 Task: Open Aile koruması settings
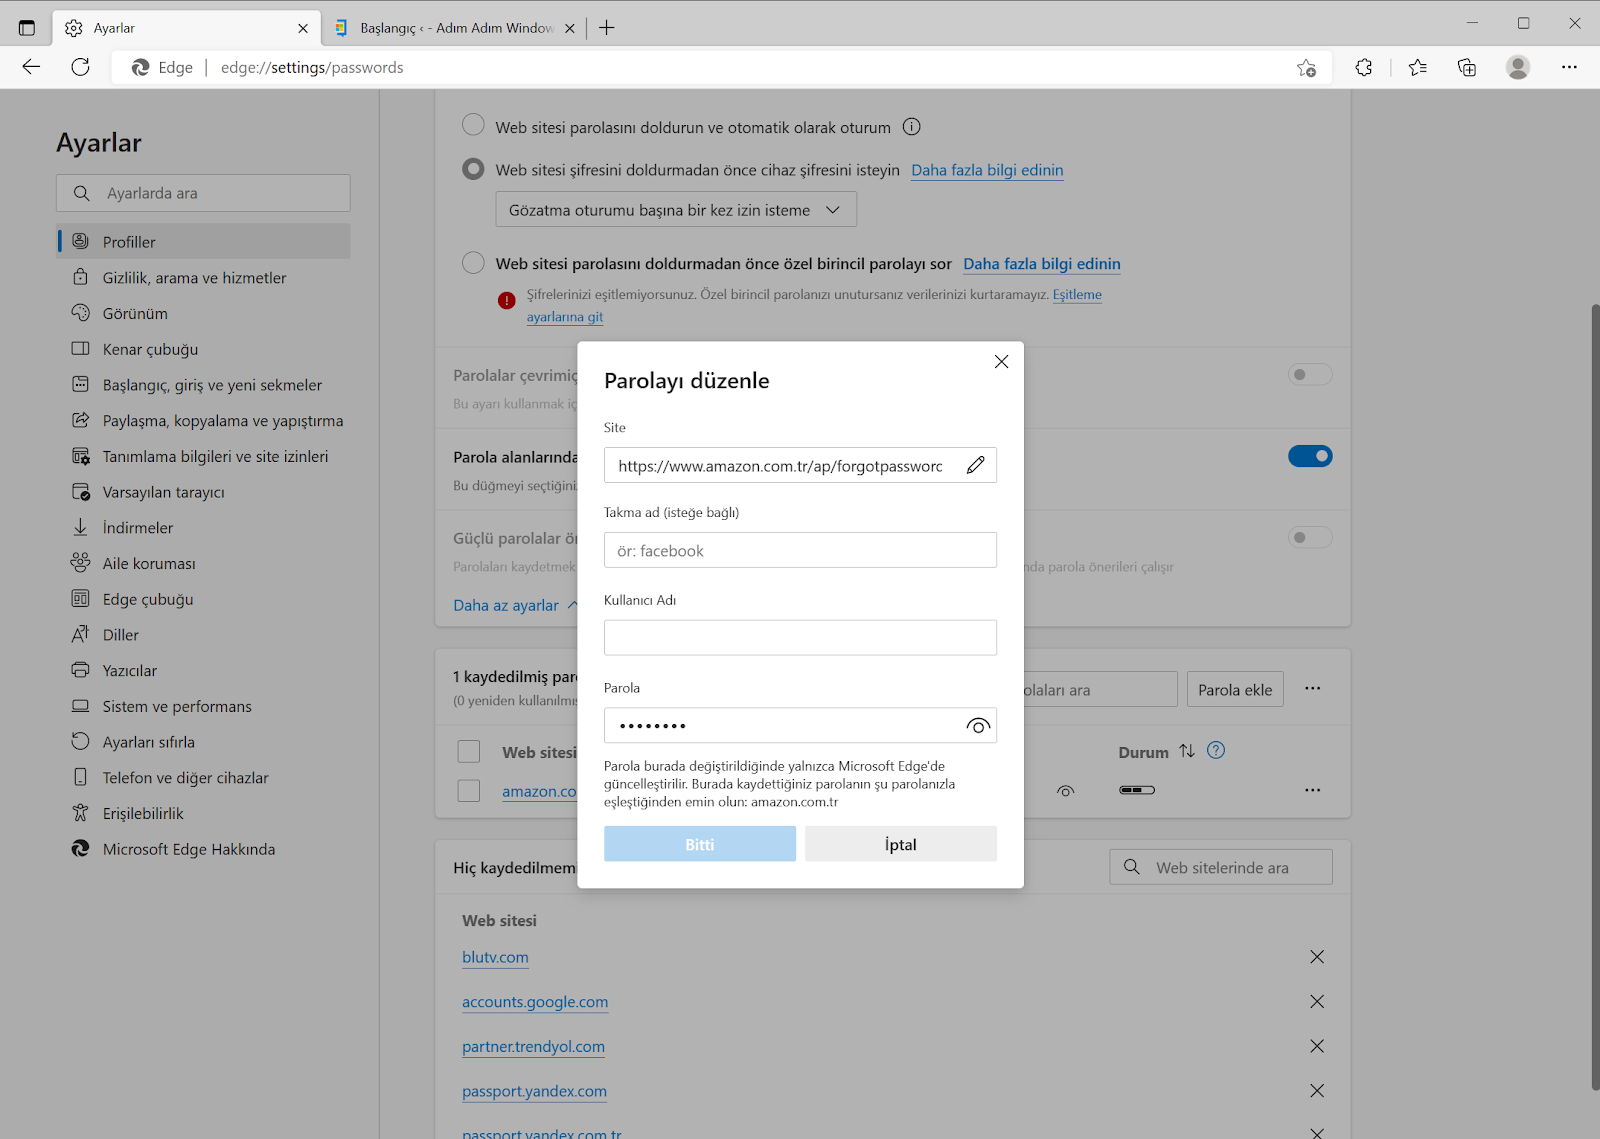pyautogui.click(x=203, y=563)
